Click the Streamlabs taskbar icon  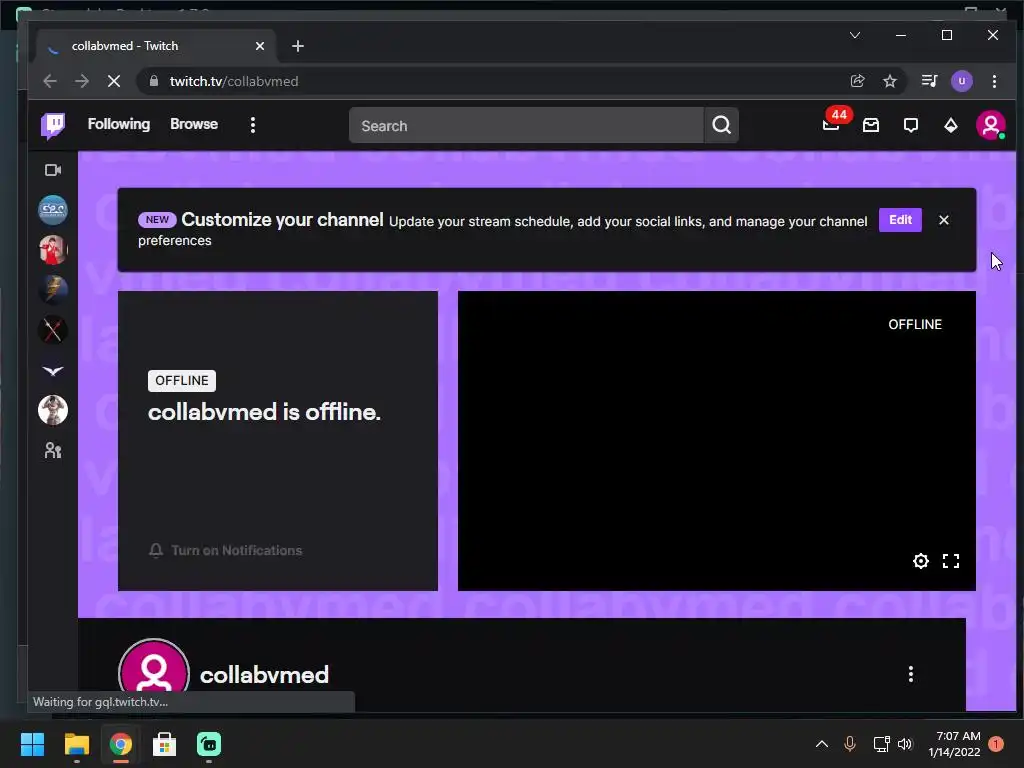pos(209,744)
